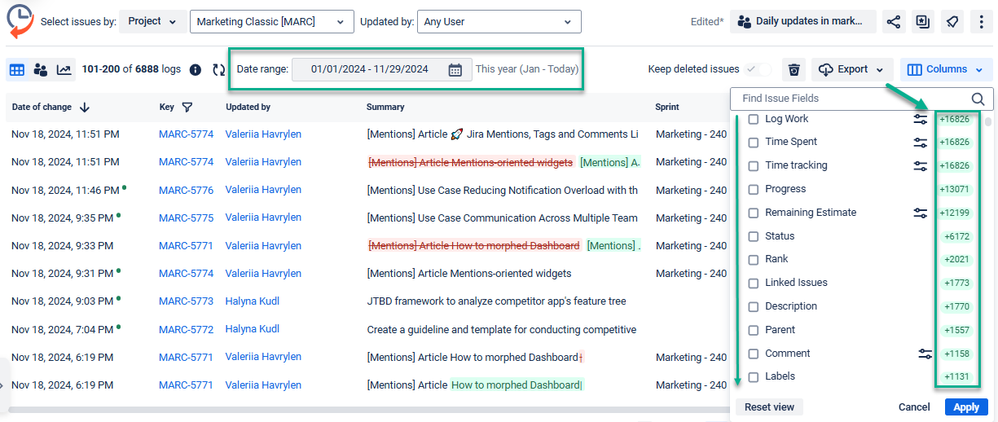Check the Labels field checkbox
This screenshot has width=998, height=422.
click(753, 377)
